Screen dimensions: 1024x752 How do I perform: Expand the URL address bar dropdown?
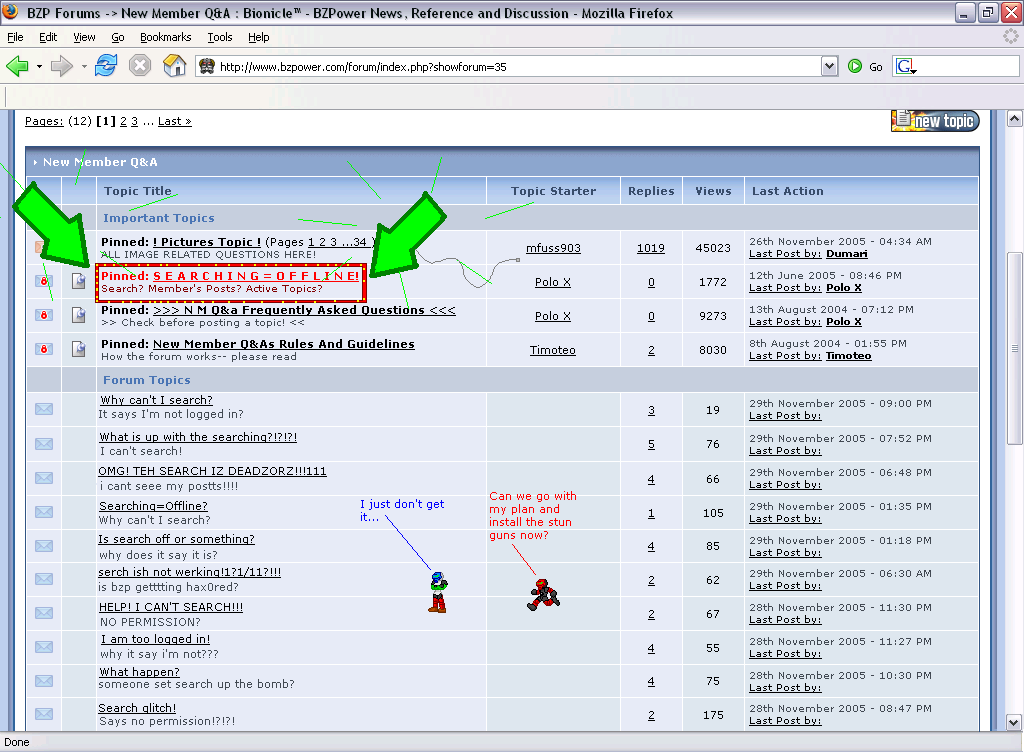pyautogui.click(x=828, y=66)
